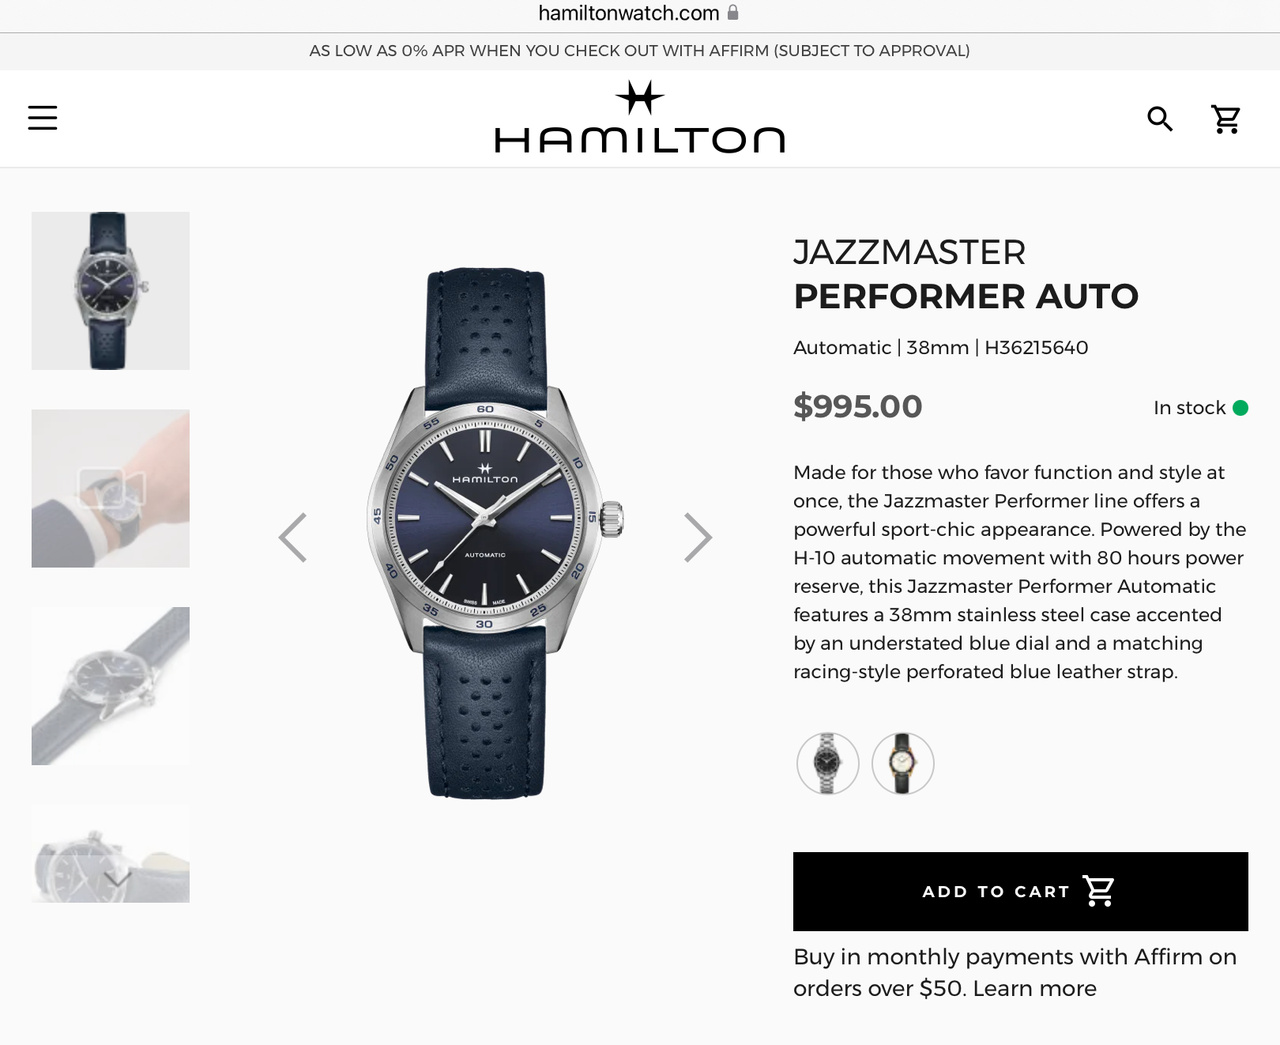Select the angled side view thumbnail
The image size is (1280, 1045).
[x=110, y=686]
